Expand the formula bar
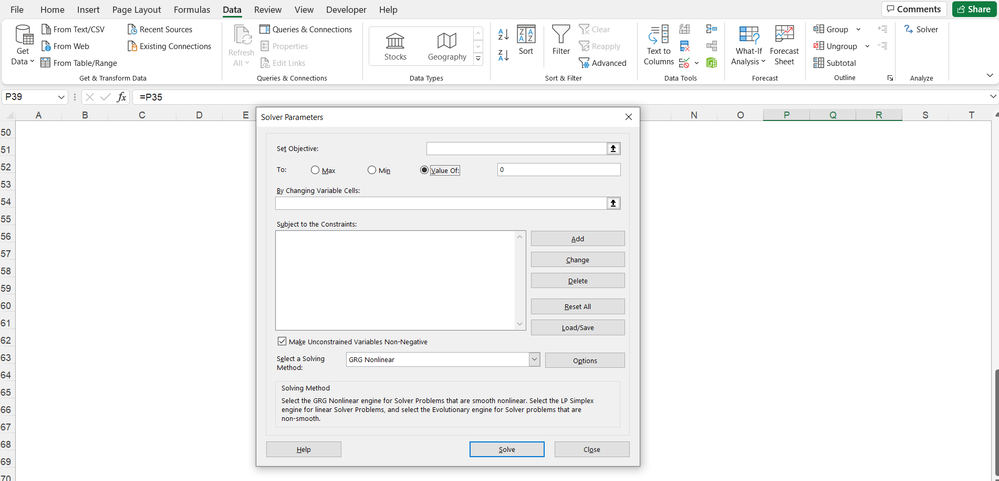Viewport: 999px width, 481px height. click(993, 97)
